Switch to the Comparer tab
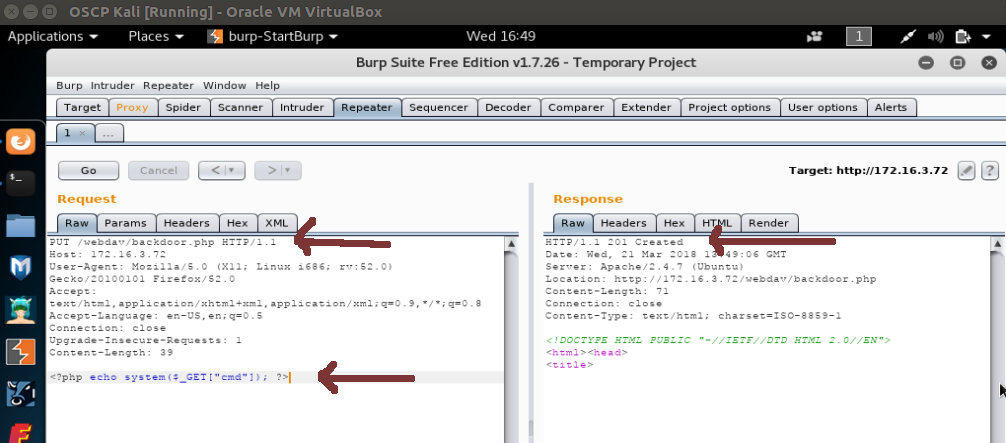1006x443 pixels. [576, 107]
